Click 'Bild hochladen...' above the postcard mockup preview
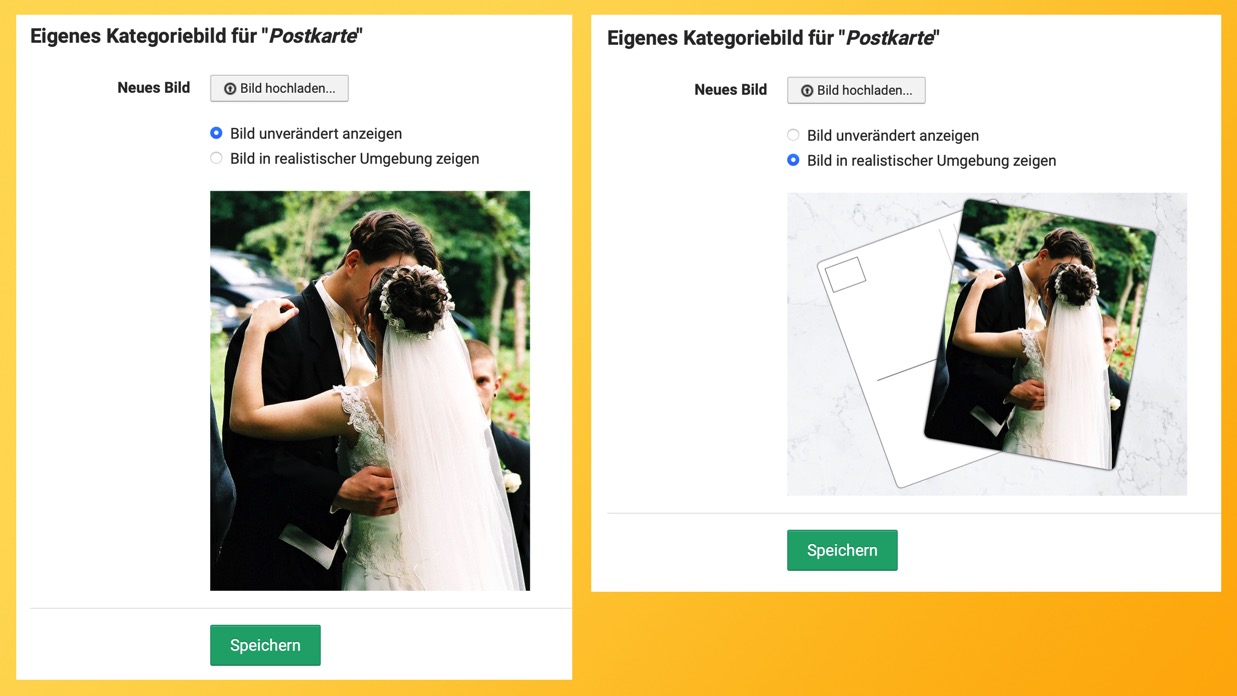This screenshot has width=1237, height=696. 856,90
